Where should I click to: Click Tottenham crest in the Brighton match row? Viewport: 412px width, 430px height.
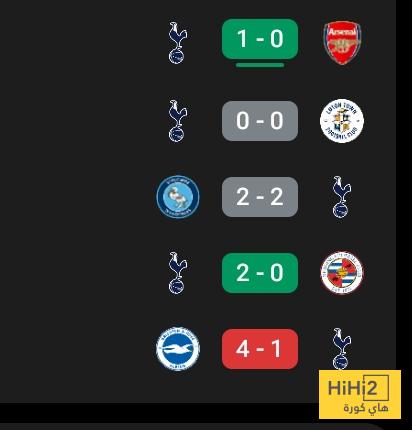(x=342, y=349)
